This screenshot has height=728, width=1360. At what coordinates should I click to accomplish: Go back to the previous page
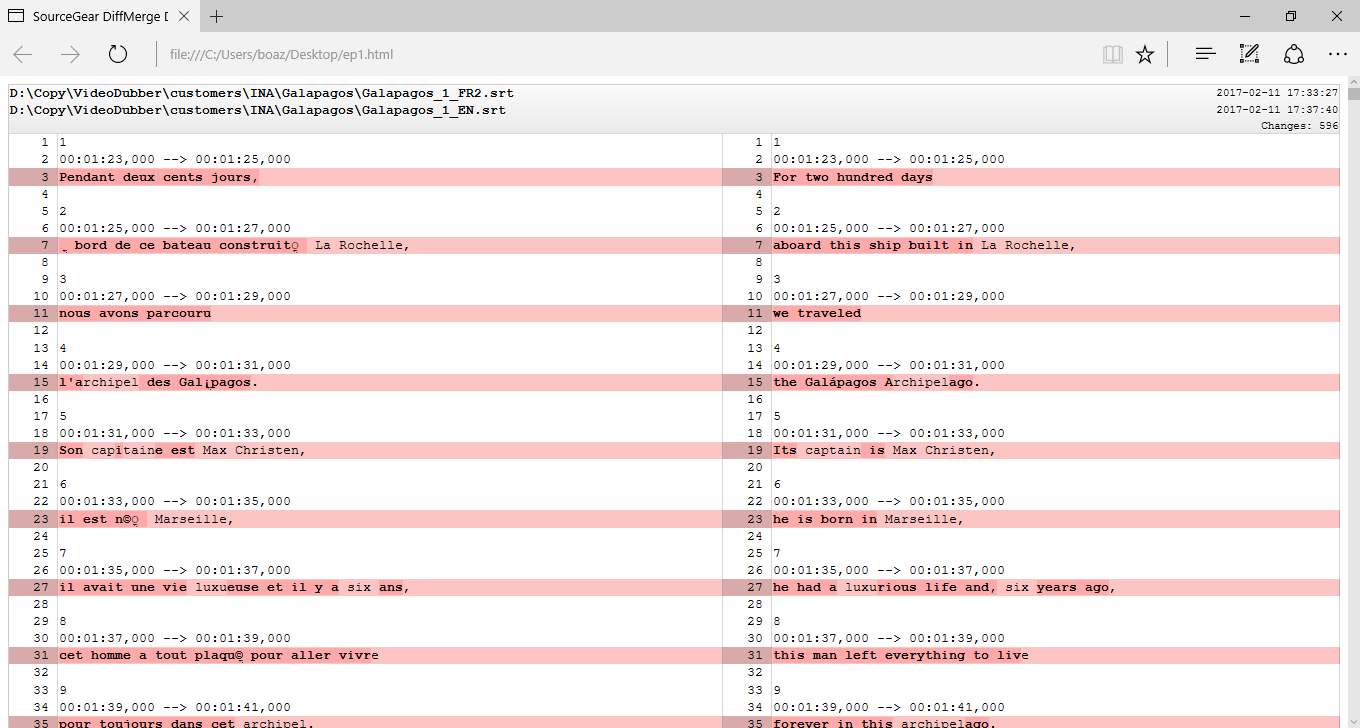[x=23, y=54]
